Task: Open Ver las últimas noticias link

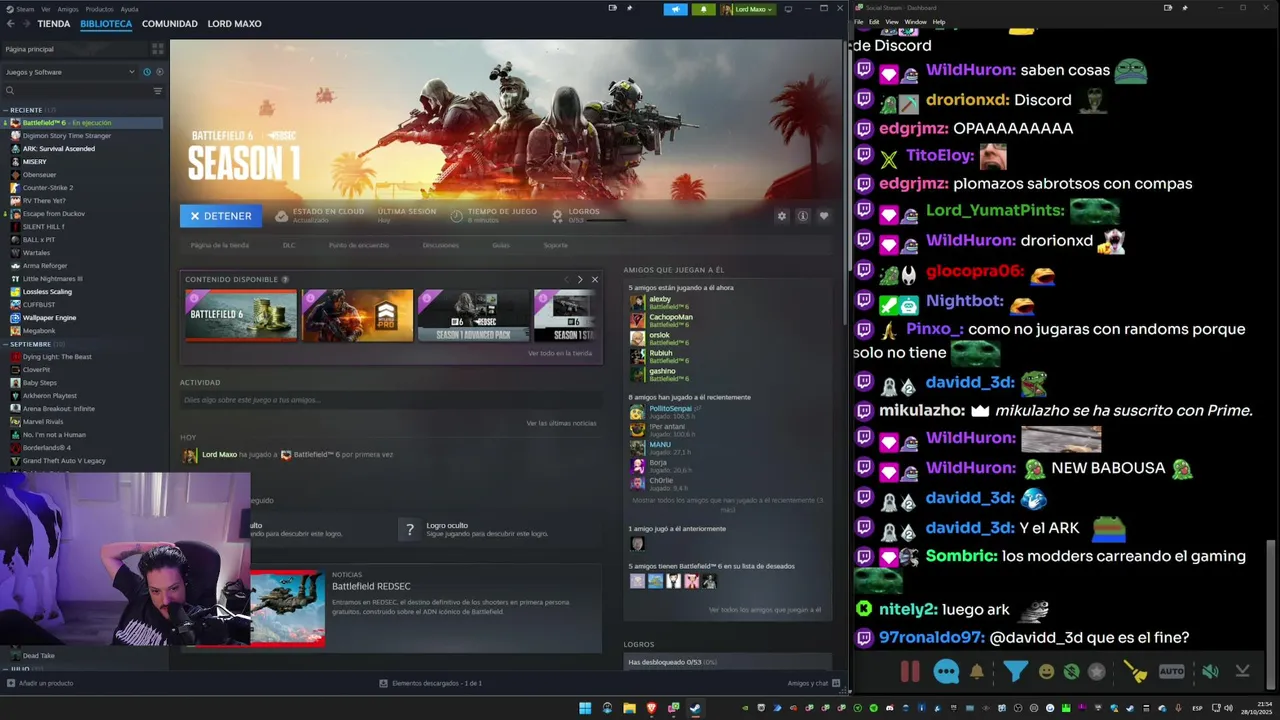Action: (561, 423)
